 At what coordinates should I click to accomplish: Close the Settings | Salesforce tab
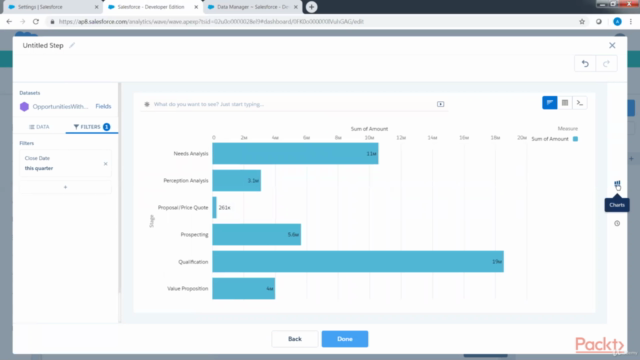[96, 7]
